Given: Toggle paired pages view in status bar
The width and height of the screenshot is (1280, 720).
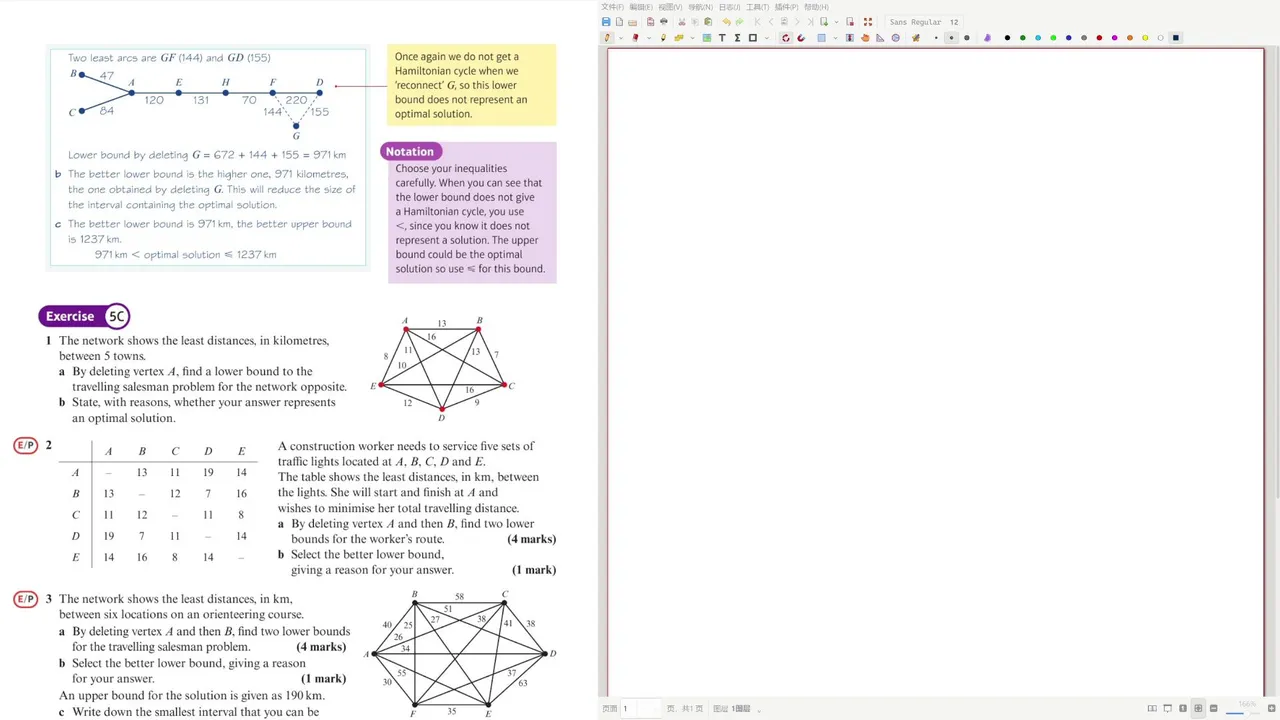Looking at the screenshot, I should pos(1152,708).
